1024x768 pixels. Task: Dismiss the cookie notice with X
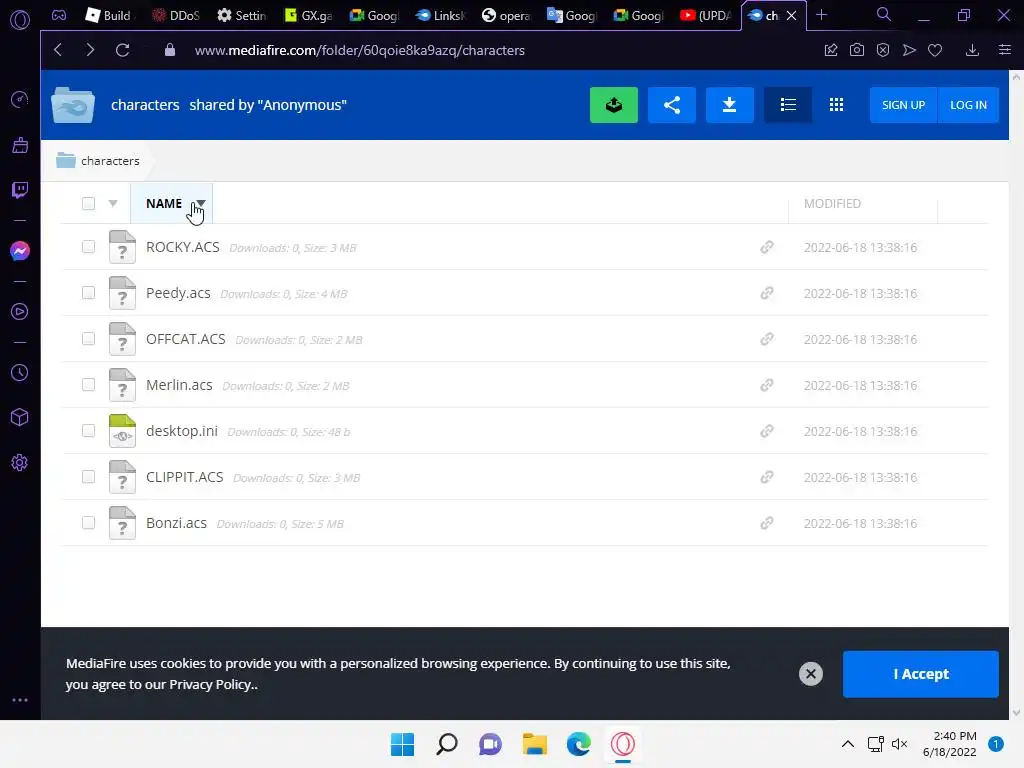coord(810,674)
